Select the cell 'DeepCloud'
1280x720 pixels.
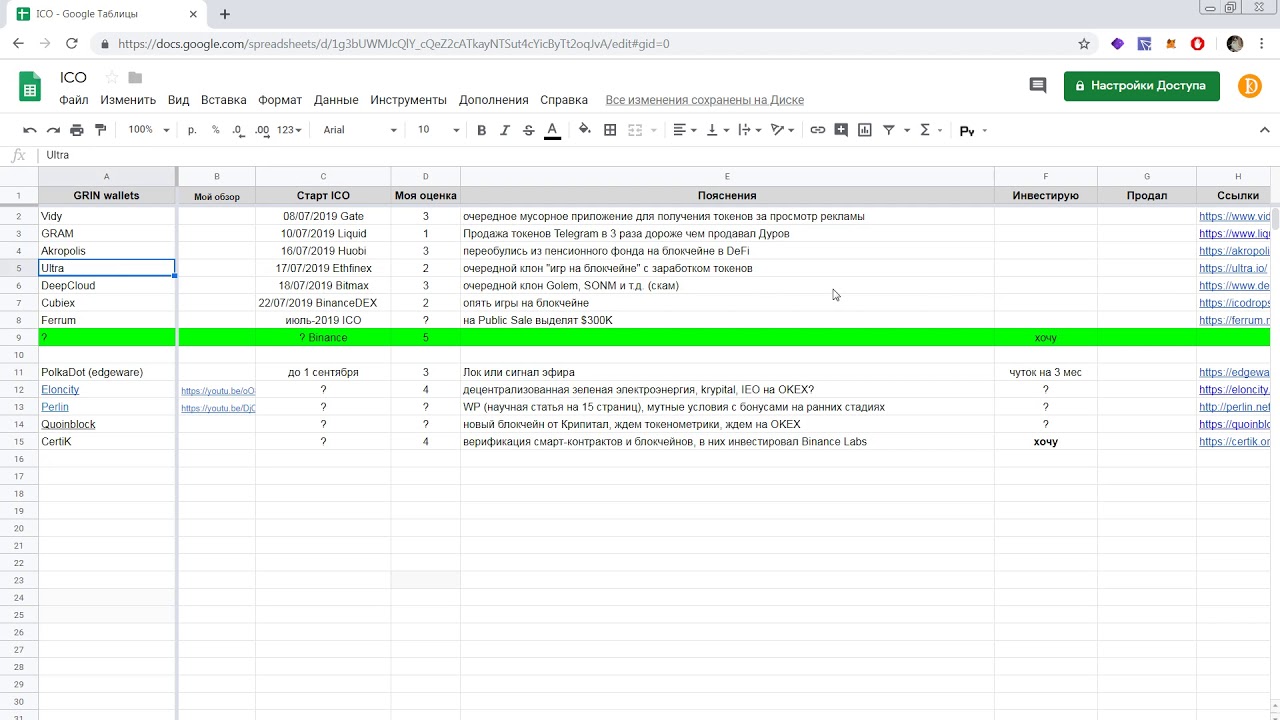tap(107, 285)
